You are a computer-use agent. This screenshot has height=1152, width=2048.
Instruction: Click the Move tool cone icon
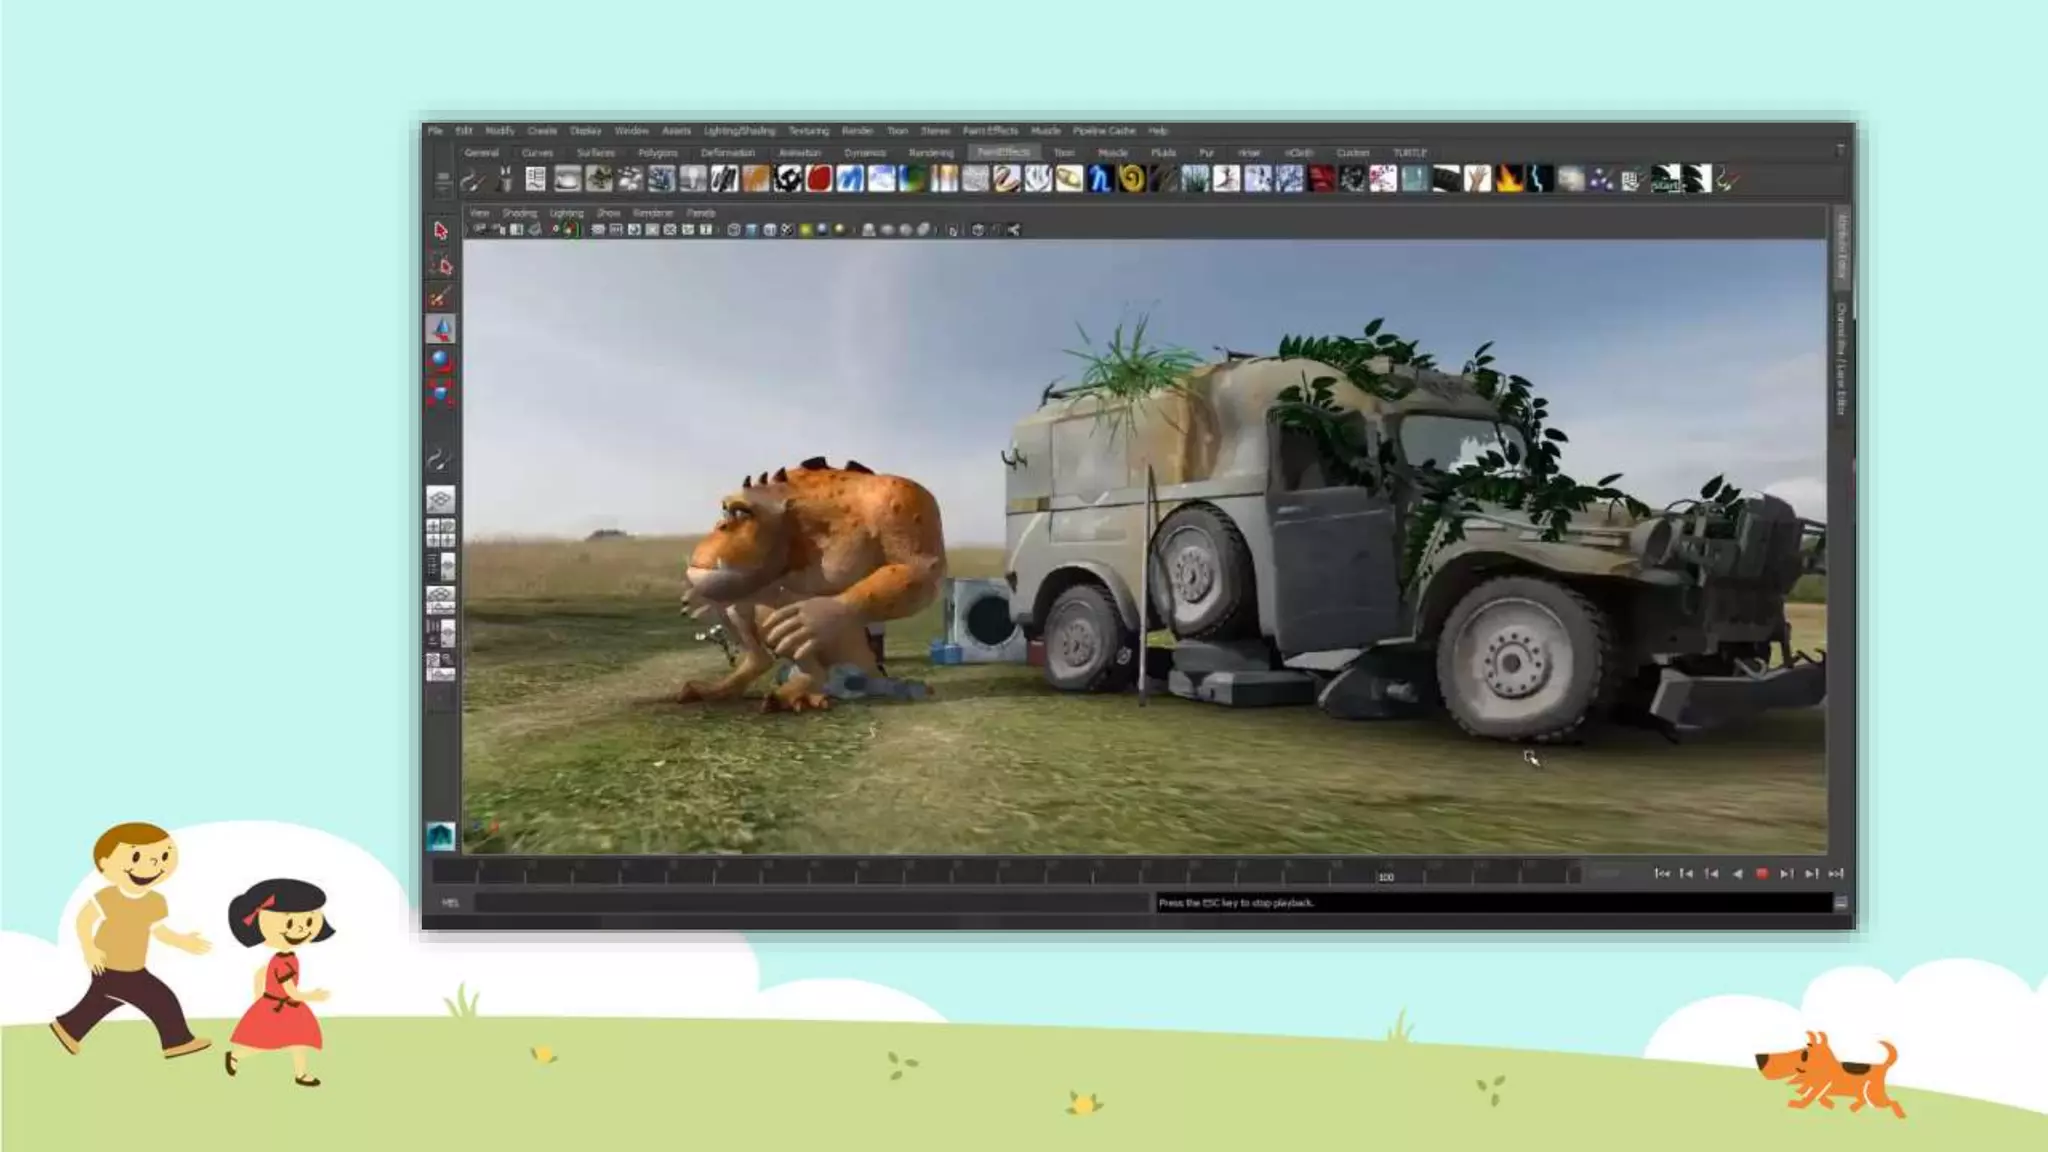coord(441,329)
